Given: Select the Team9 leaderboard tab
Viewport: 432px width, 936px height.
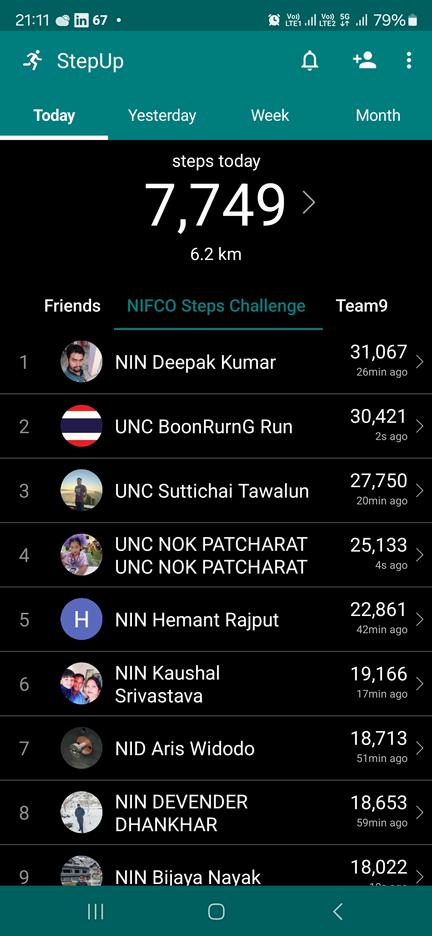Looking at the screenshot, I should (362, 306).
